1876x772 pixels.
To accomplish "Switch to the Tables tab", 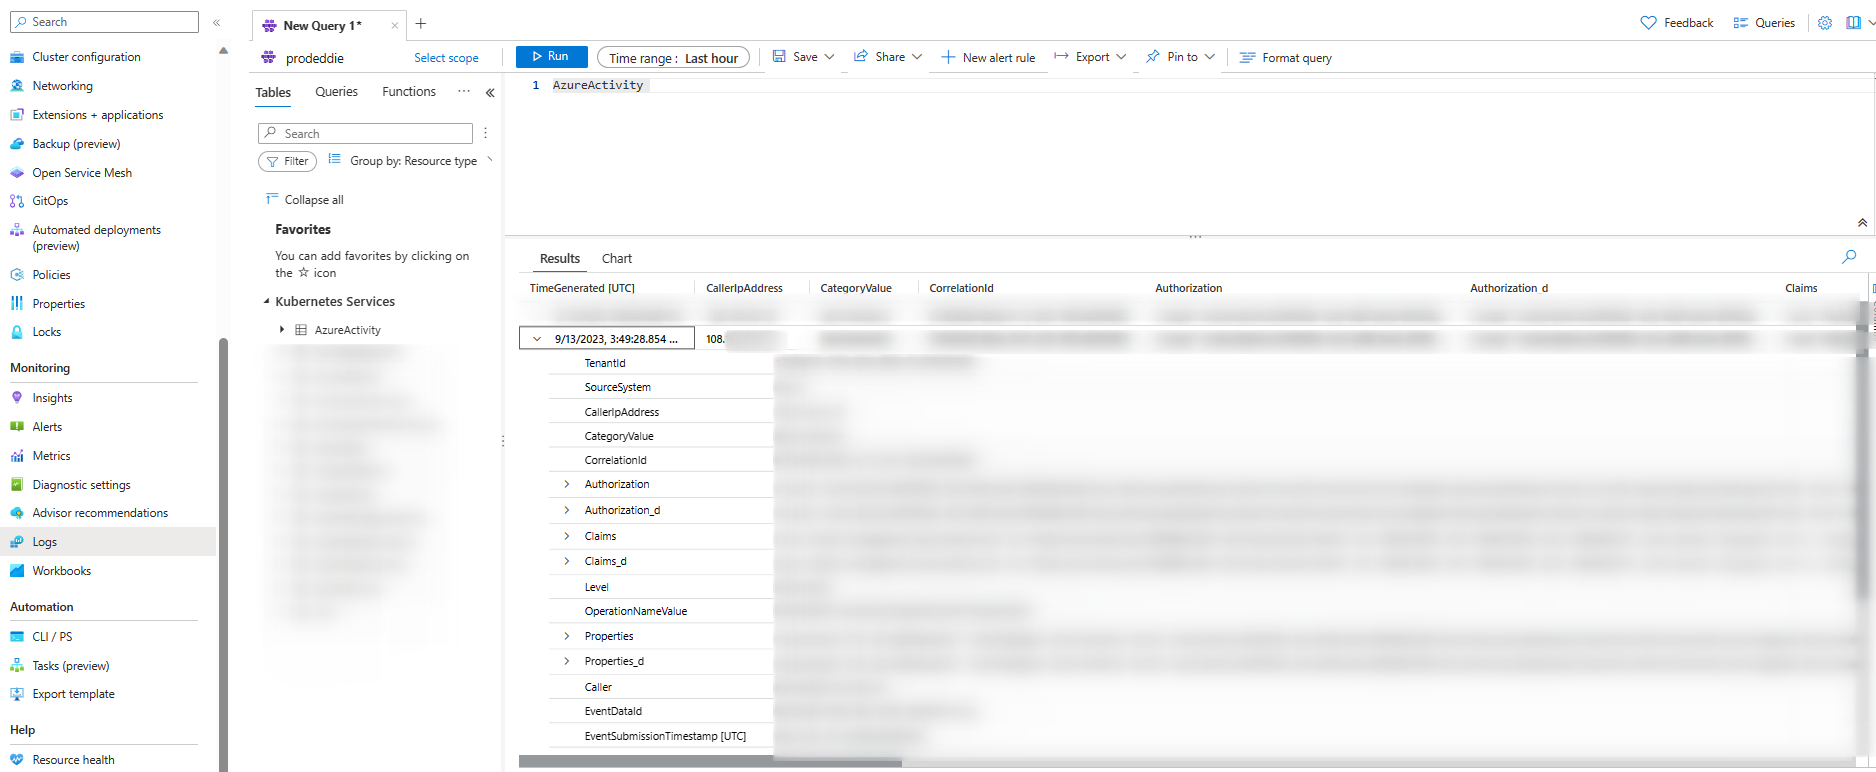I will click(273, 93).
